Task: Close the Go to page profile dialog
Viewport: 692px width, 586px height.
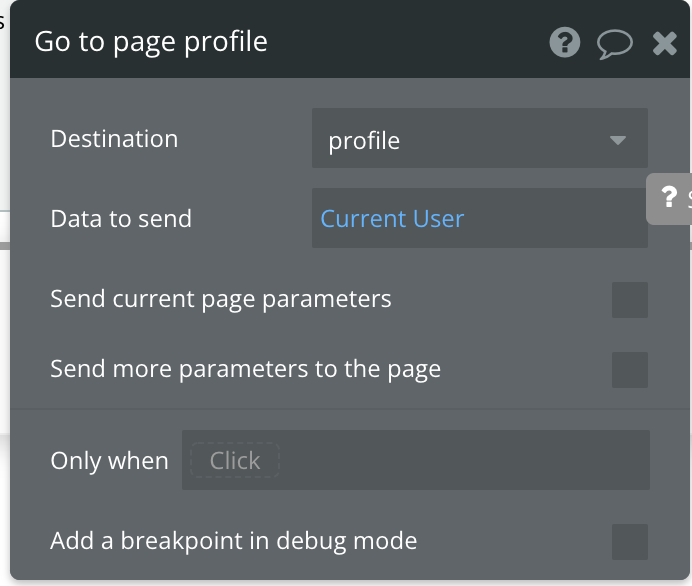Action: click(664, 43)
